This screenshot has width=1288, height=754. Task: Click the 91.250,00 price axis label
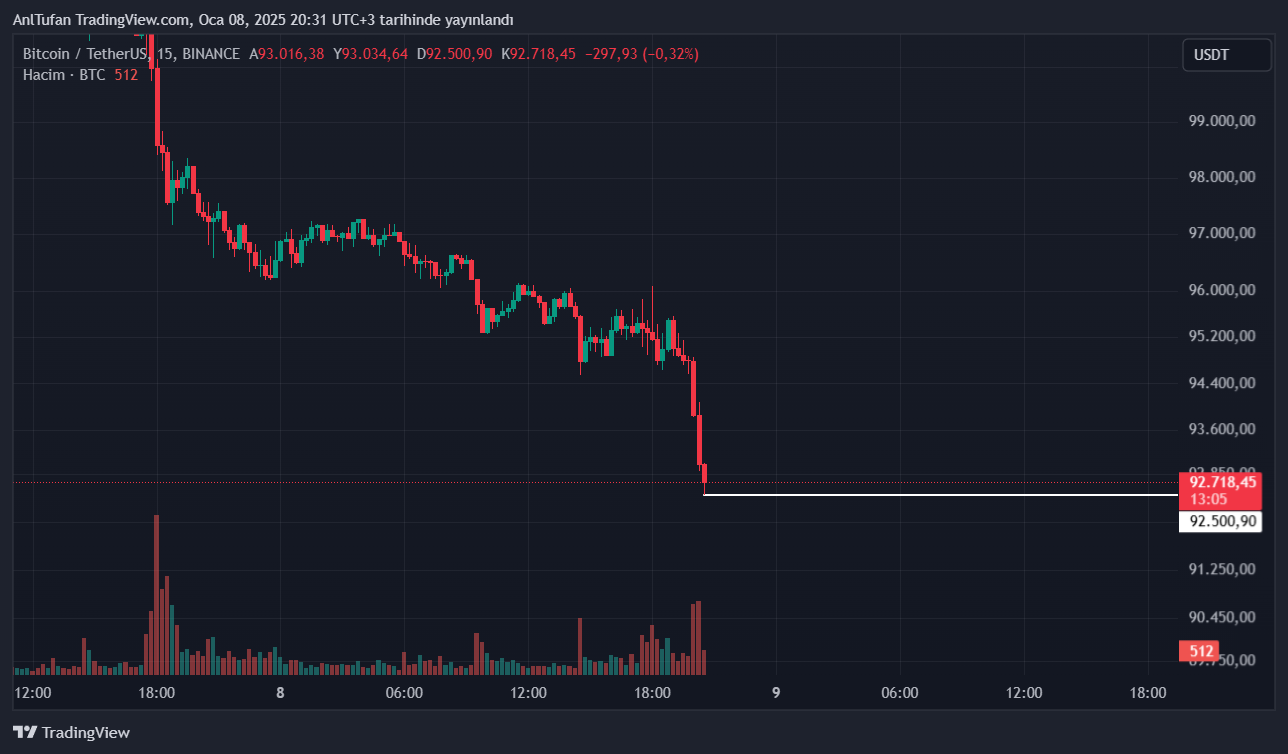click(1221, 569)
